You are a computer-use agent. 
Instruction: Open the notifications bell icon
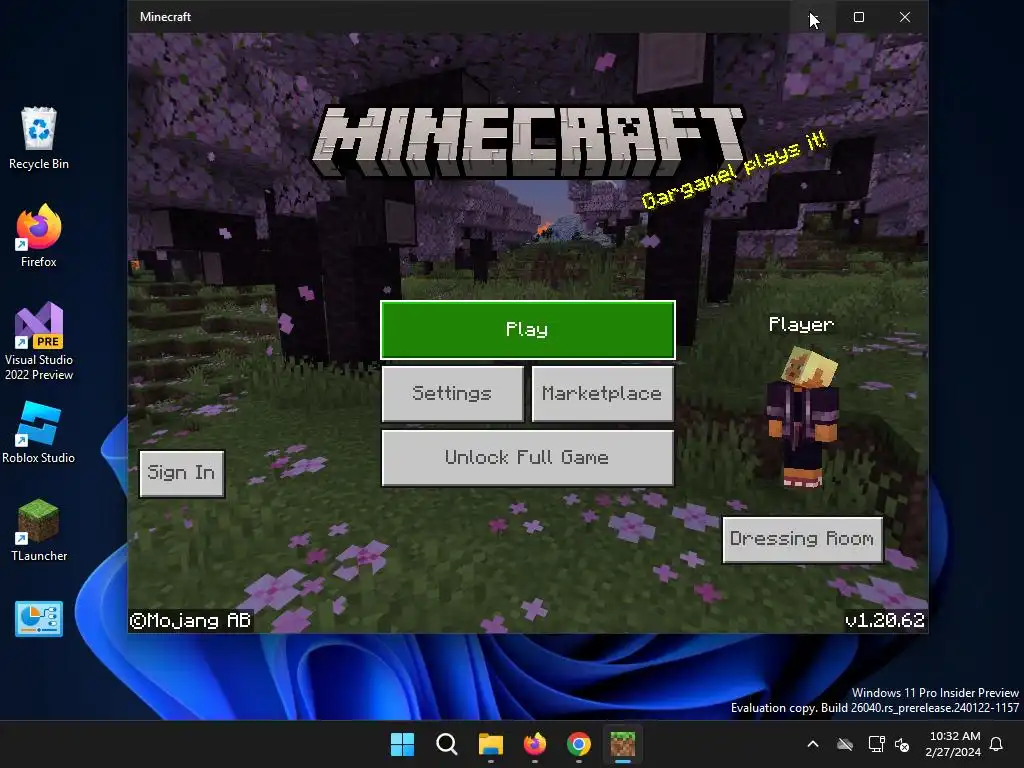click(997, 744)
